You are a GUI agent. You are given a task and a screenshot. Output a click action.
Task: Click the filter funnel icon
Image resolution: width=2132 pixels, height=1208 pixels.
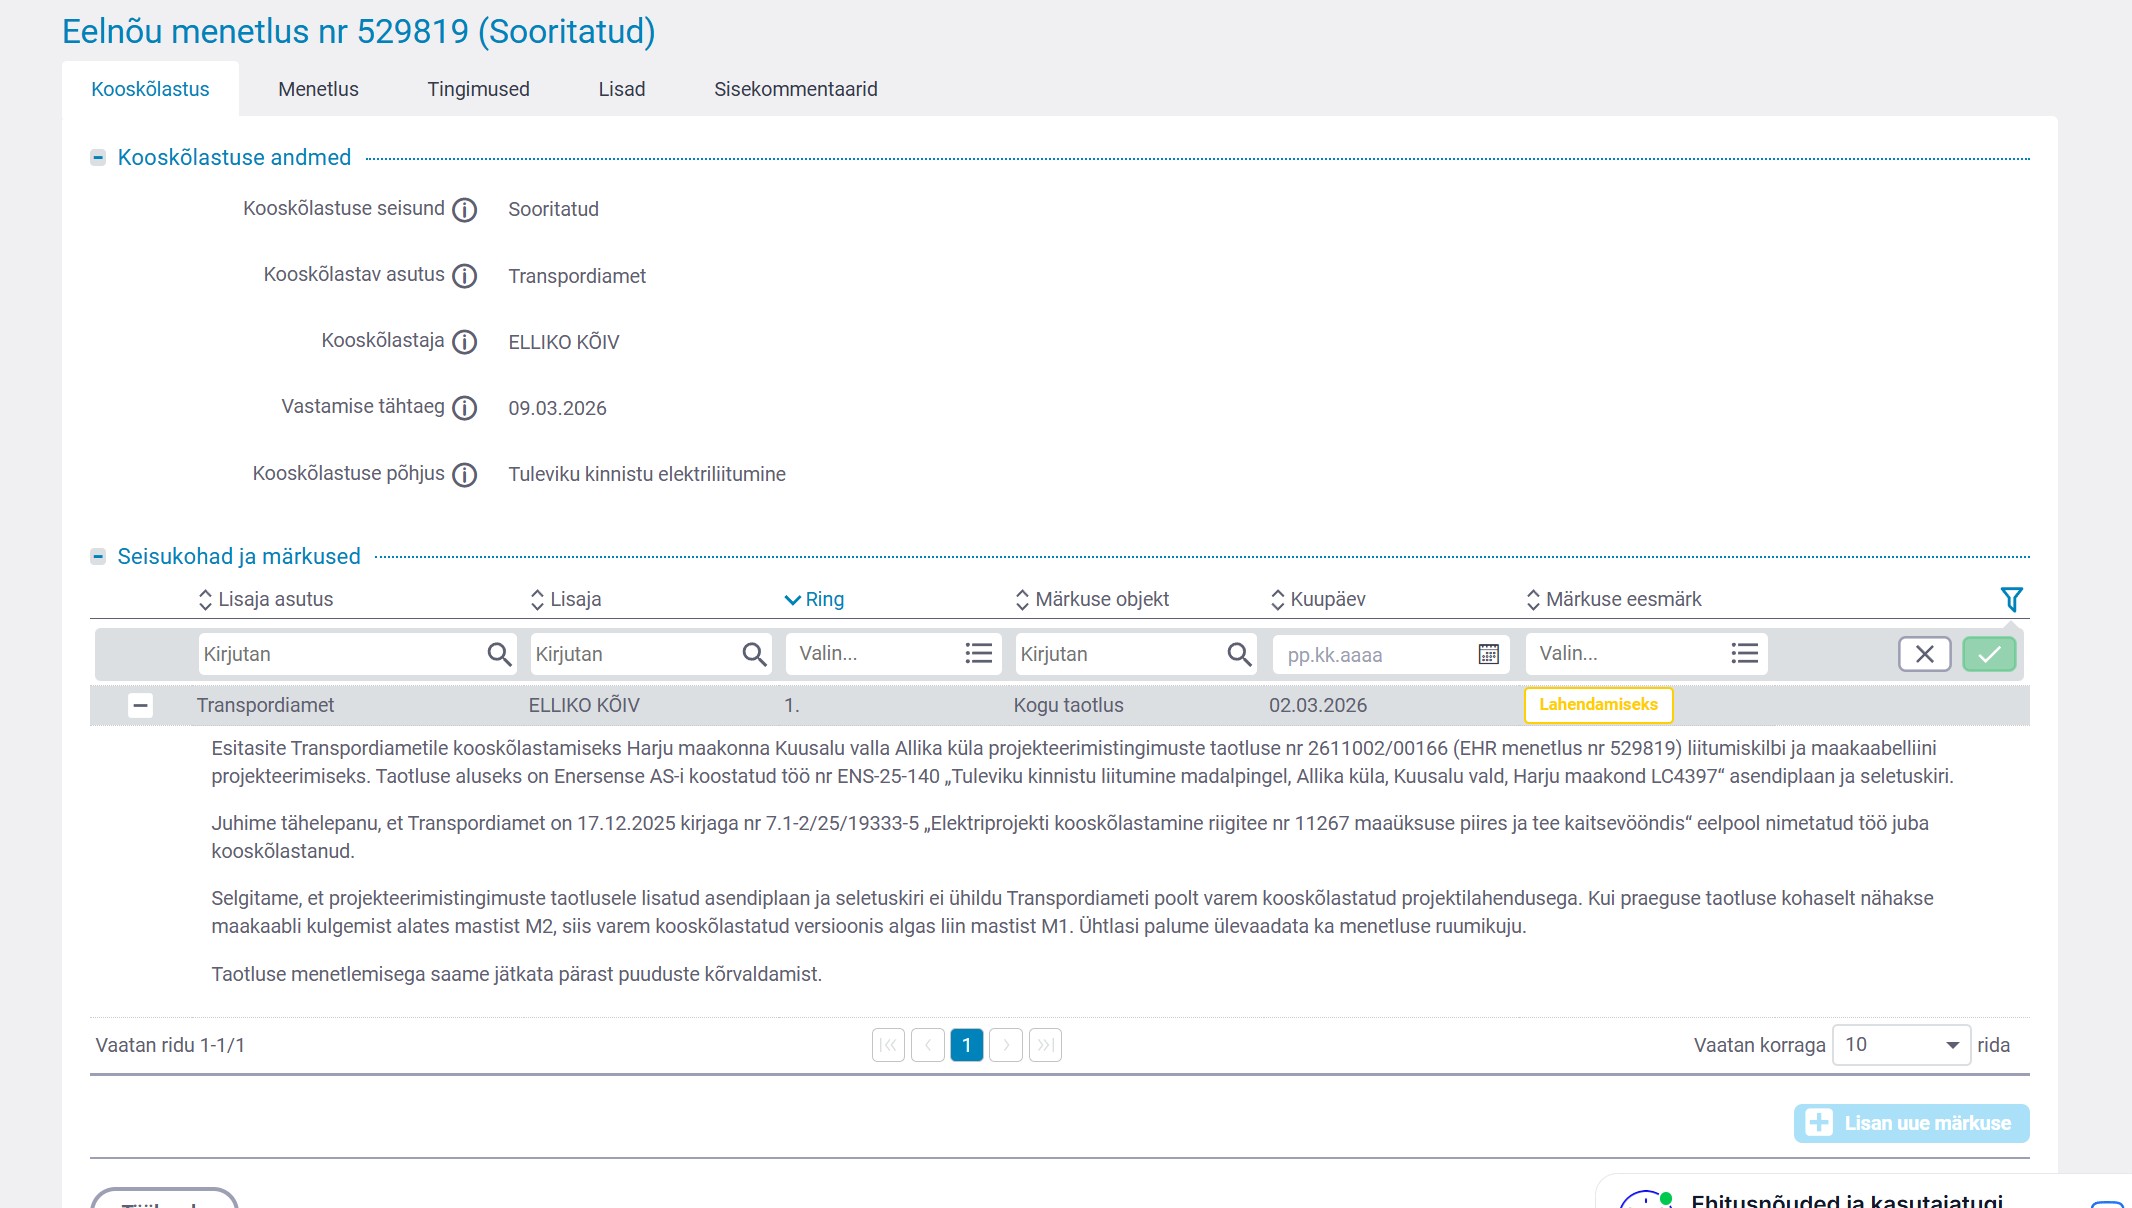click(2011, 599)
